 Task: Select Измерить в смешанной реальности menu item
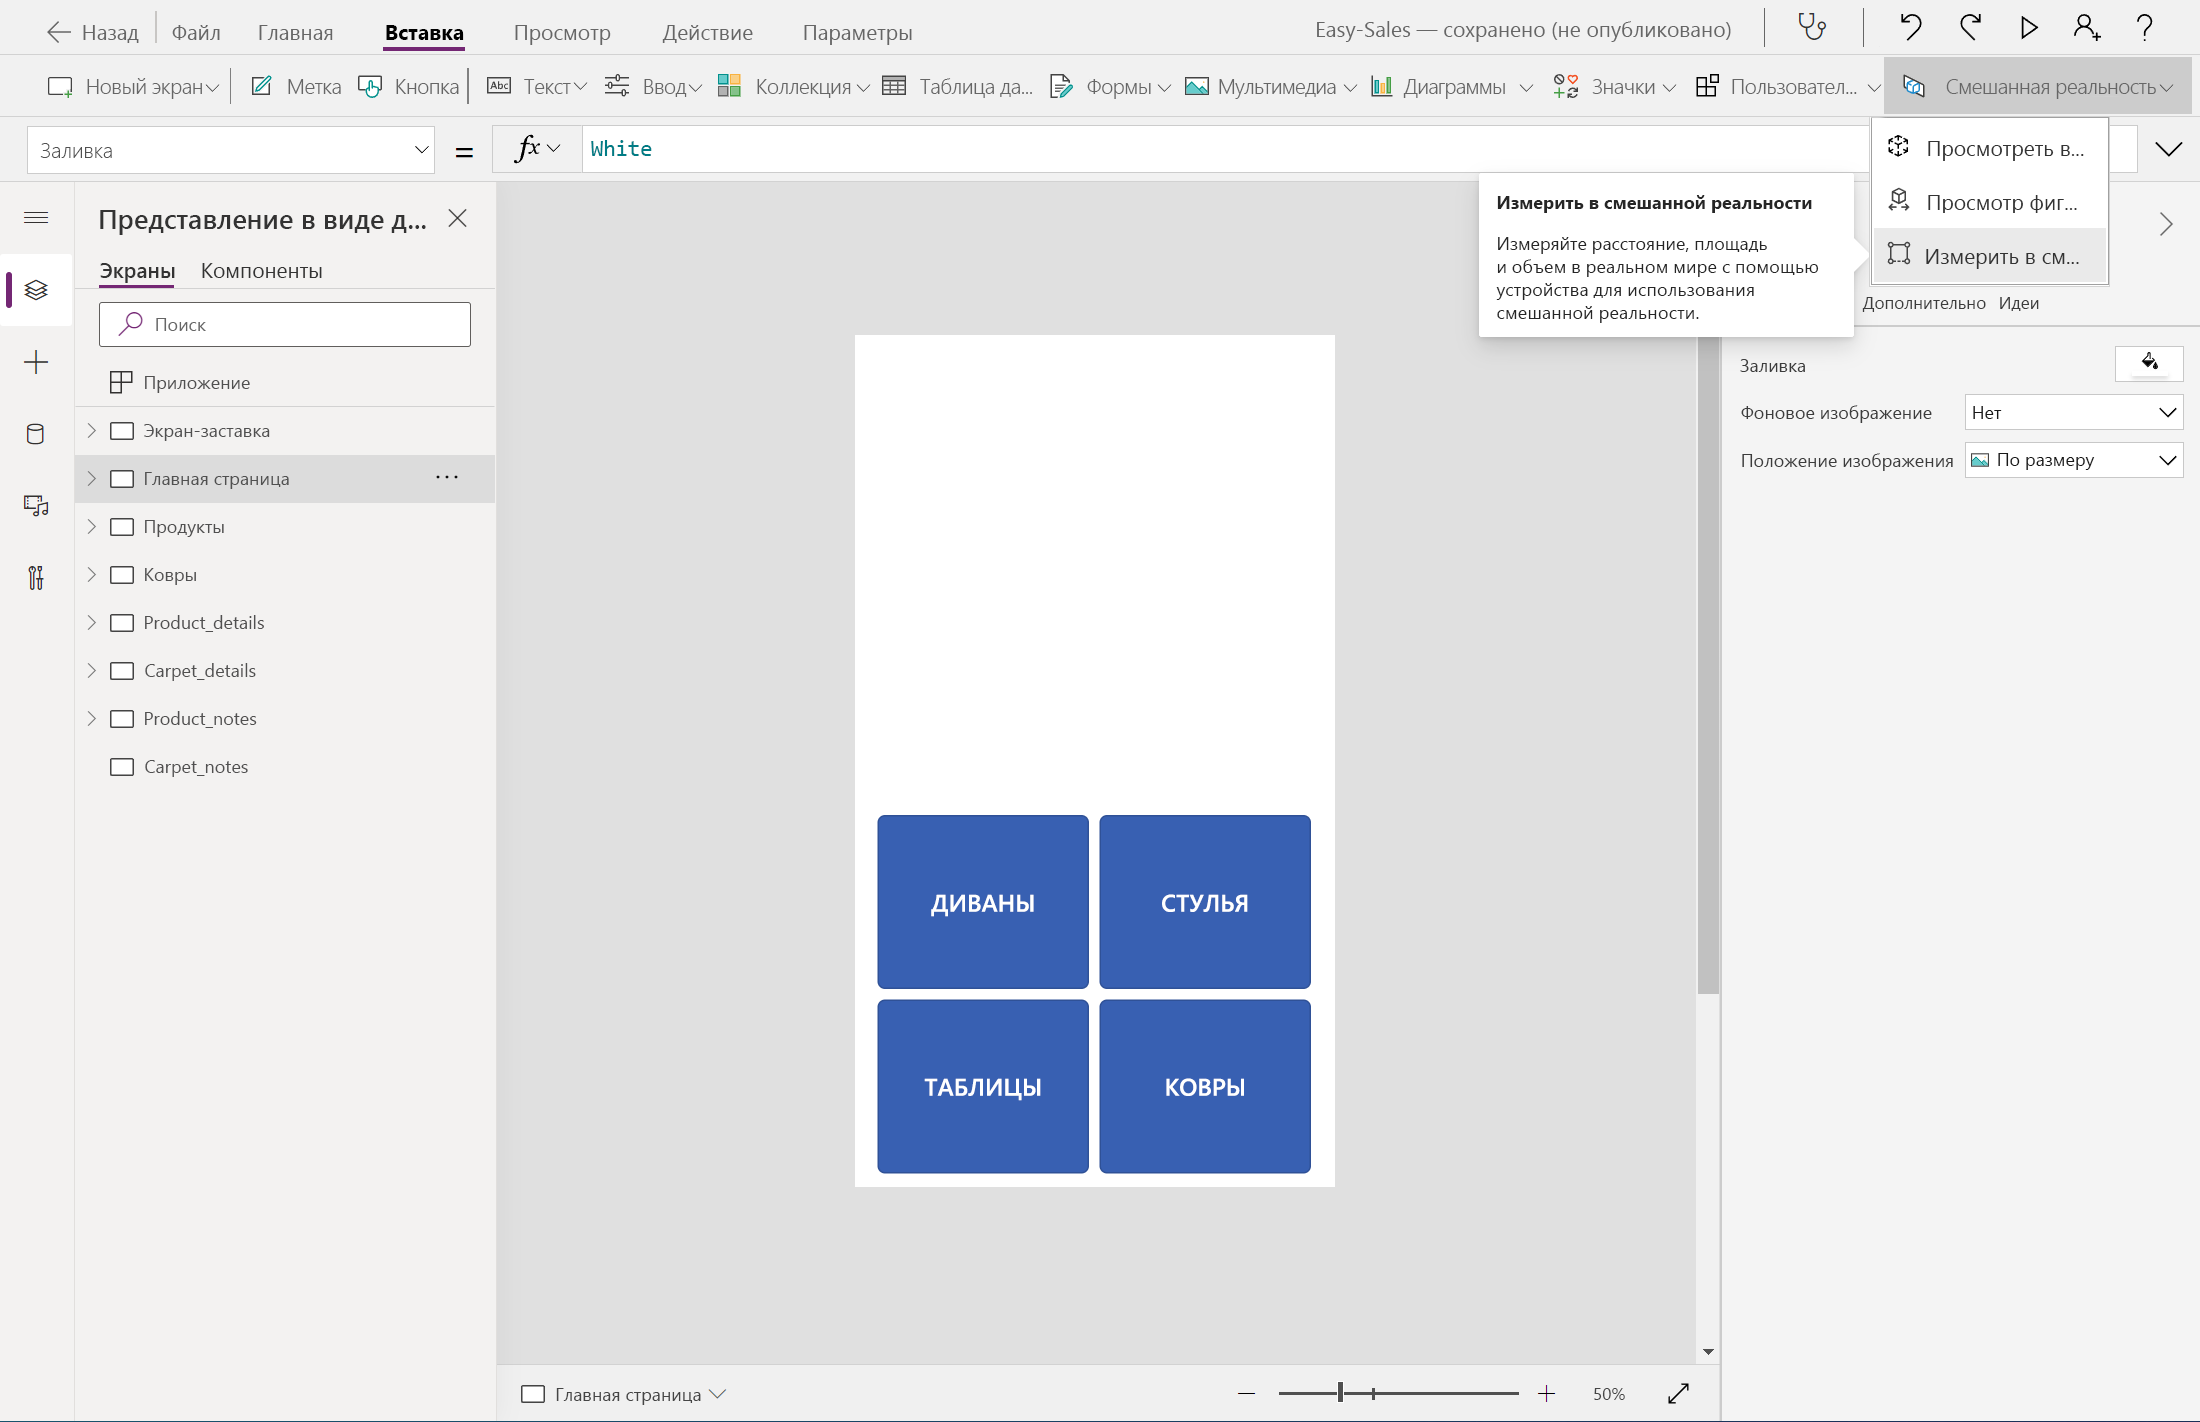pos(1990,257)
